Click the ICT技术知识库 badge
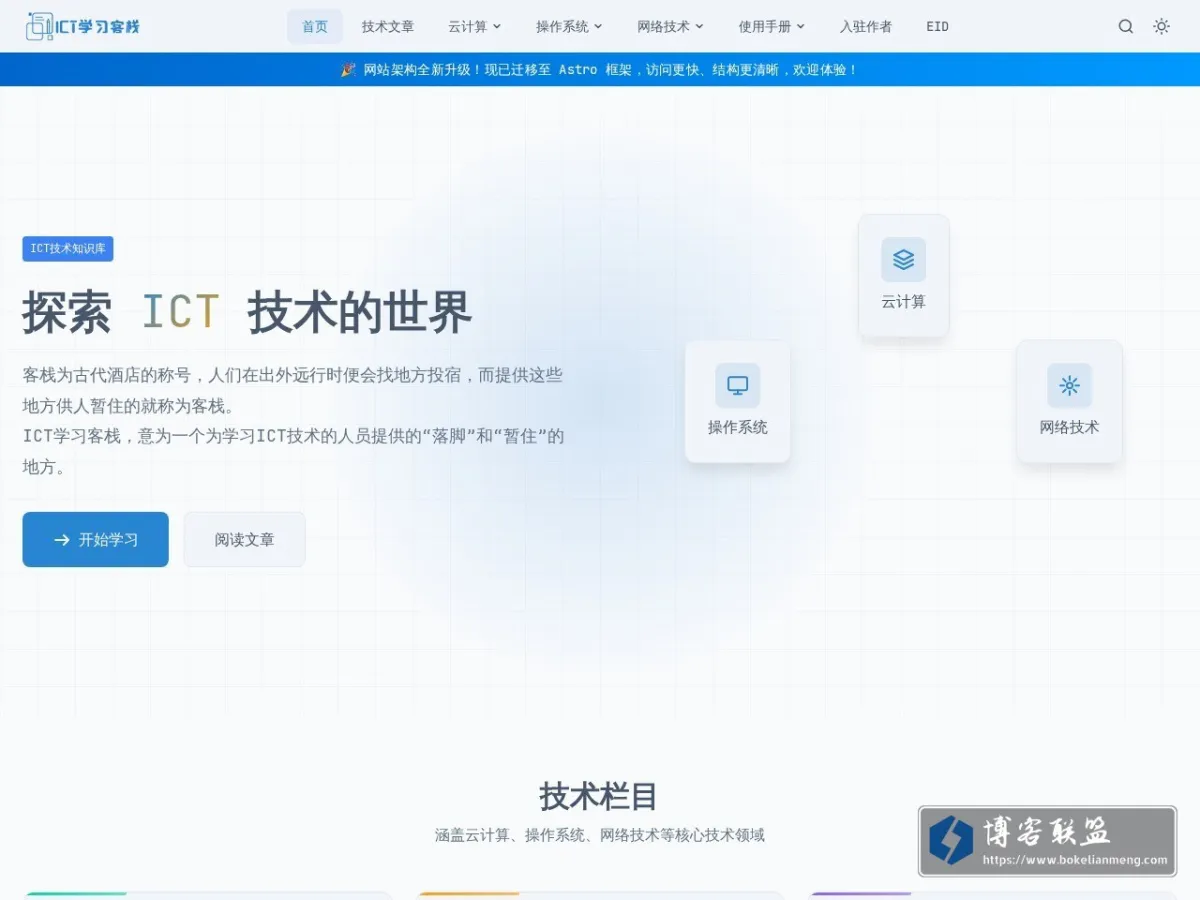The width and height of the screenshot is (1200, 900). click(x=68, y=249)
